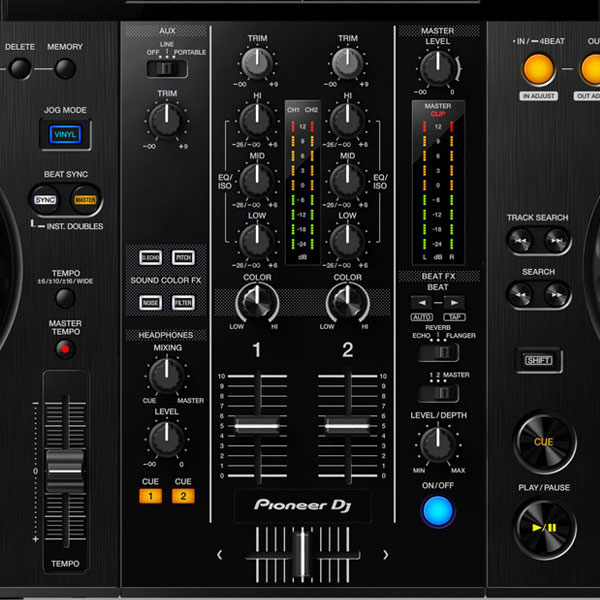Screen dimensions: 600x600
Task: Click the channel 2 fader handle
Action: 347,426
